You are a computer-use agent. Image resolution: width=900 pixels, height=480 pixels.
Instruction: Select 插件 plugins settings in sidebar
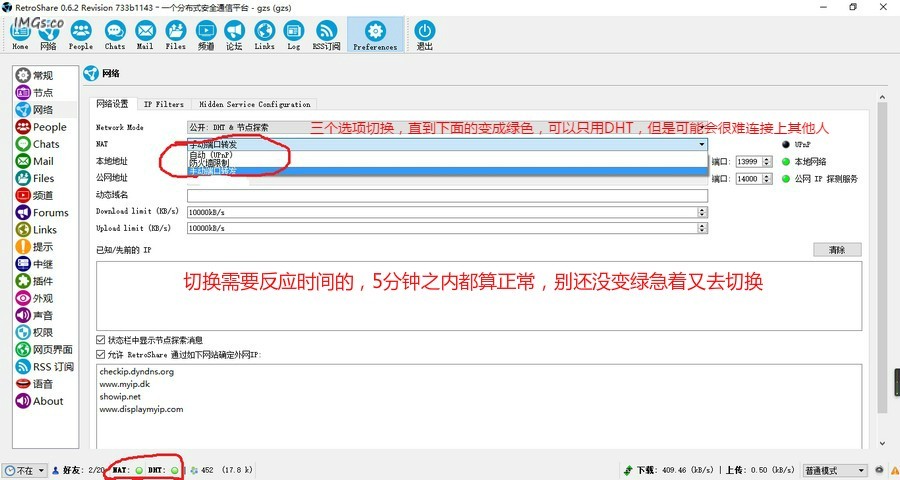coord(34,281)
